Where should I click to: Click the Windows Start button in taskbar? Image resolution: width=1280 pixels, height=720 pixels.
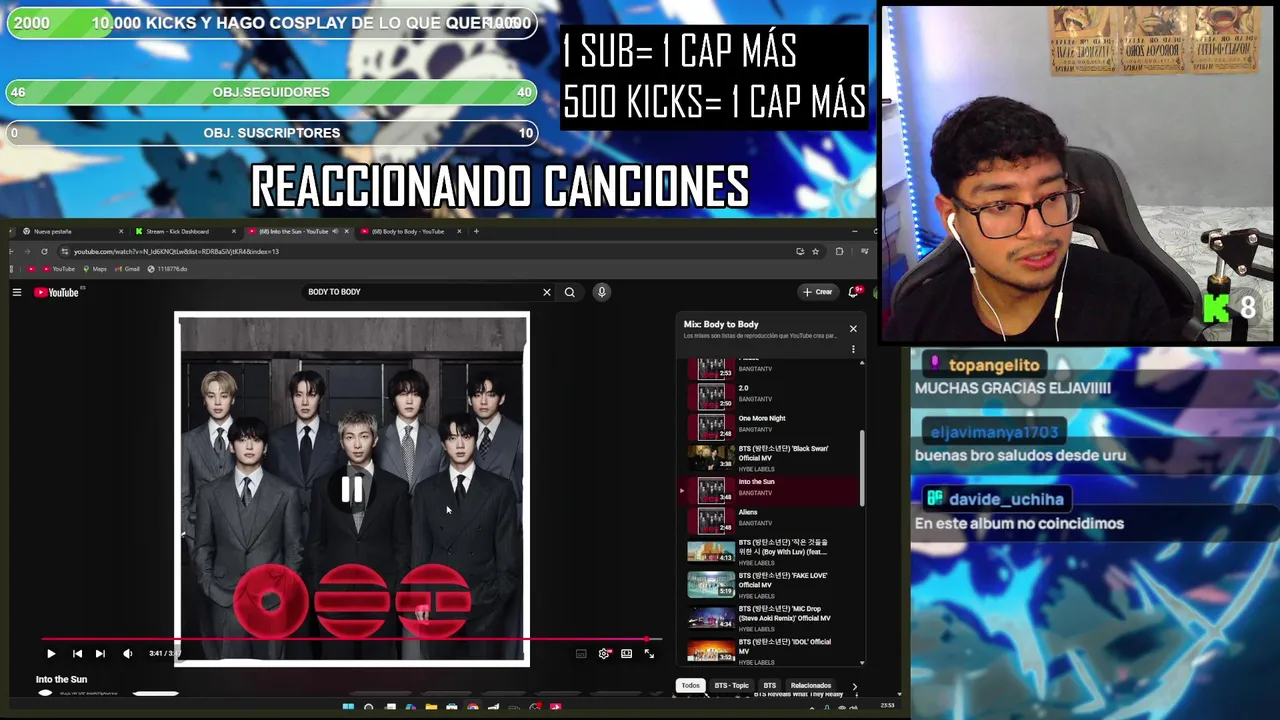coord(347,708)
